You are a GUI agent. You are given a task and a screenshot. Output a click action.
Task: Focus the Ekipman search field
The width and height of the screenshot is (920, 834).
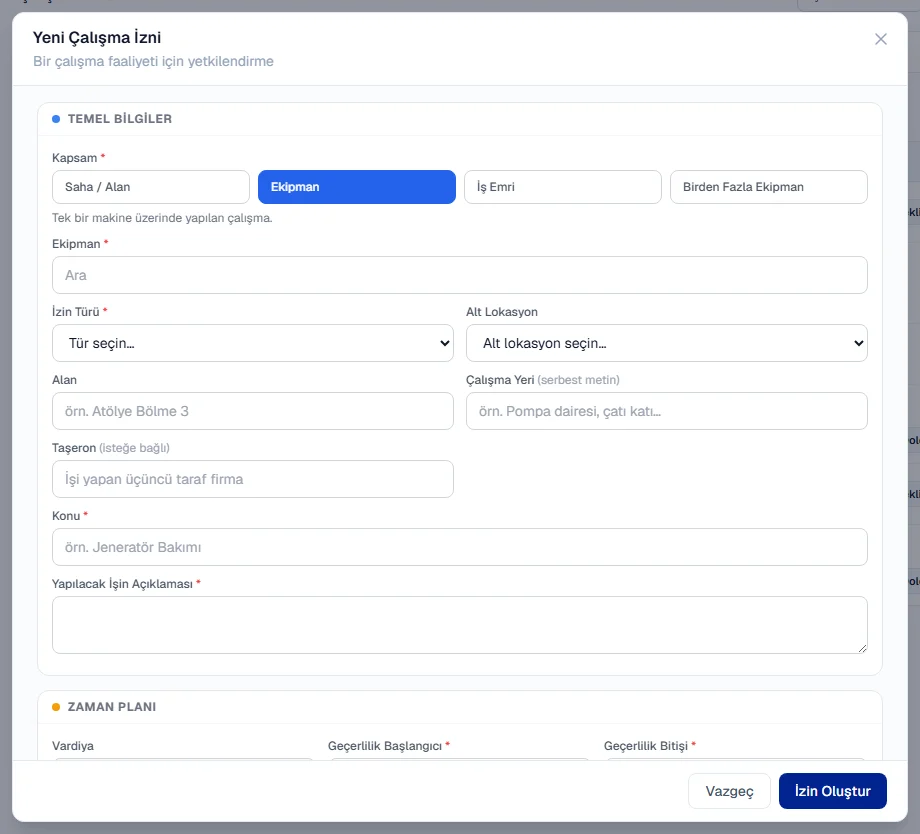459,275
